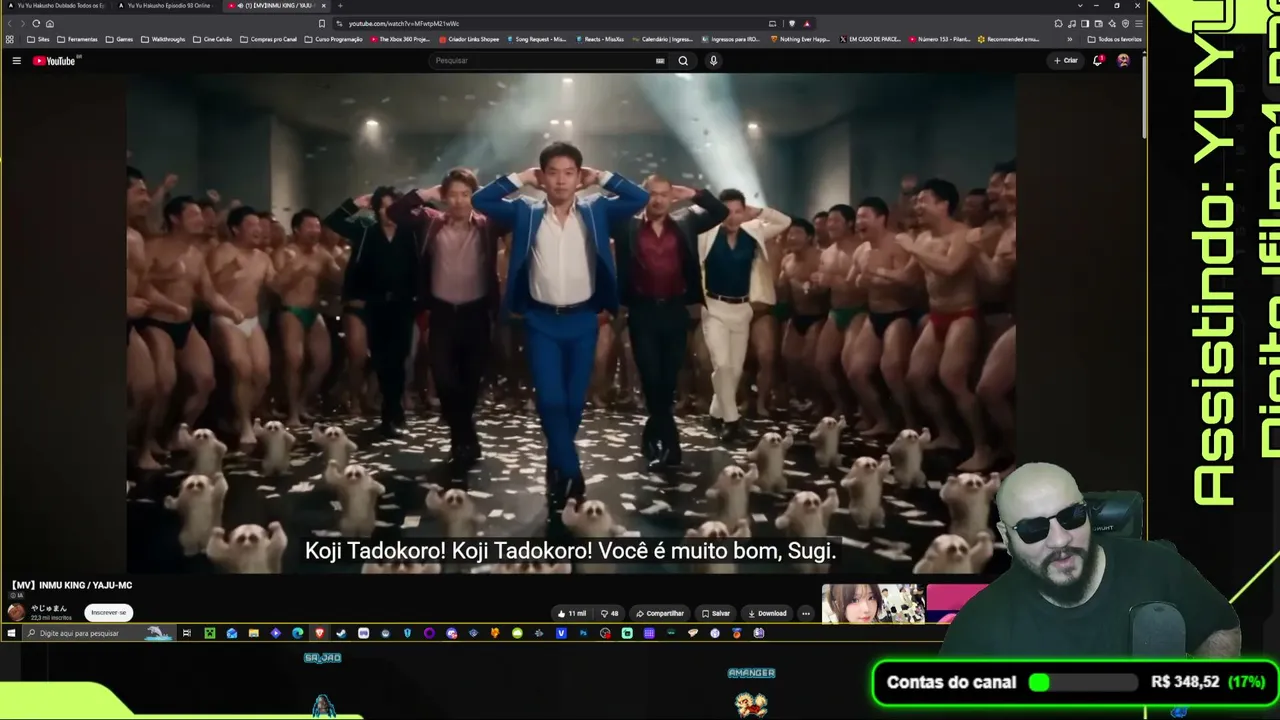Open the Sites bookmark folder

[38, 39]
